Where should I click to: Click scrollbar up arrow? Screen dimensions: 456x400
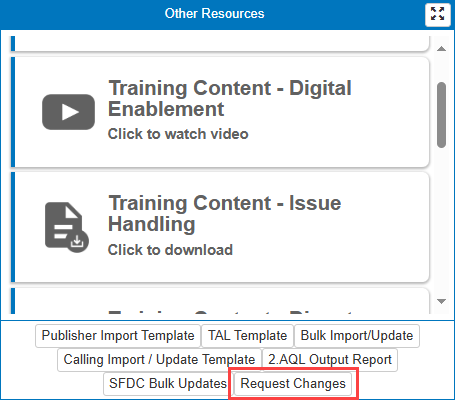coord(441,49)
